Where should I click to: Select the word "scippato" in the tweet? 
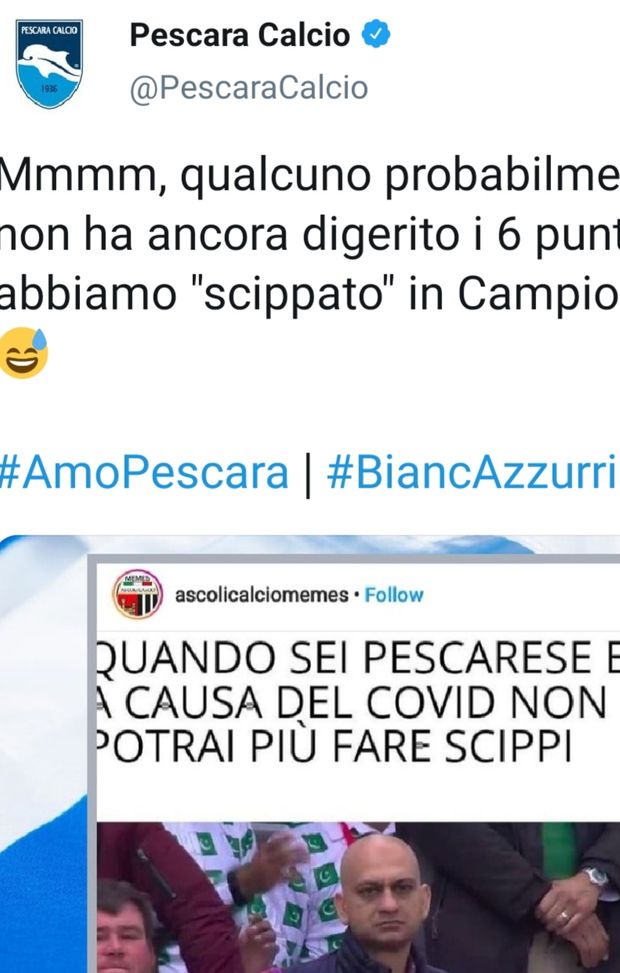(292, 294)
